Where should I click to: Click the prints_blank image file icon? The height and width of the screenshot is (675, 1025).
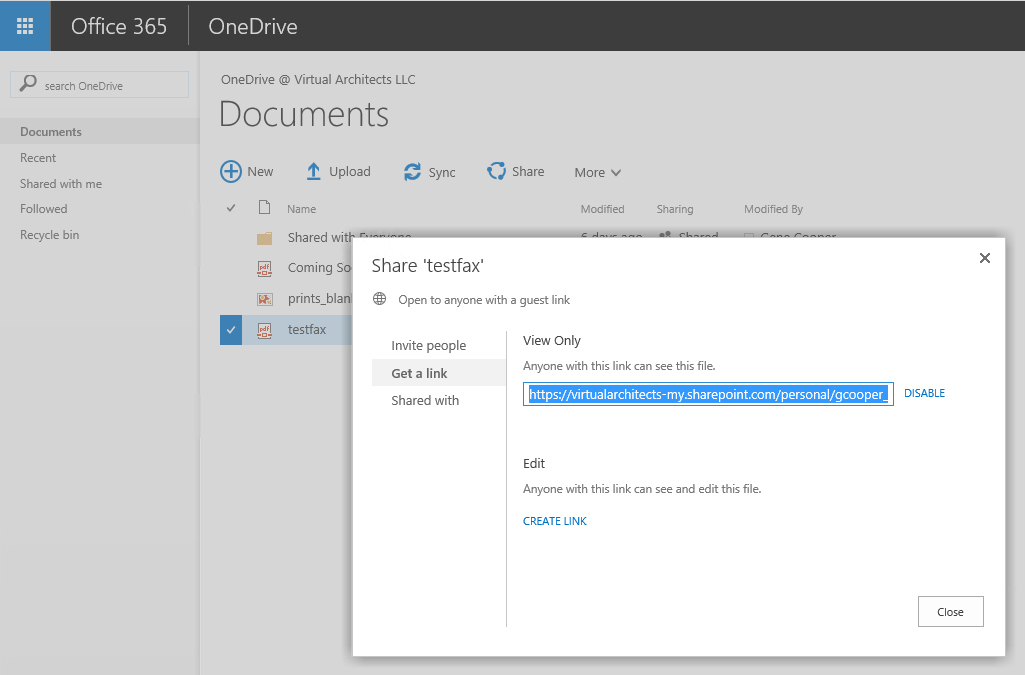pyautogui.click(x=264, y=299)
